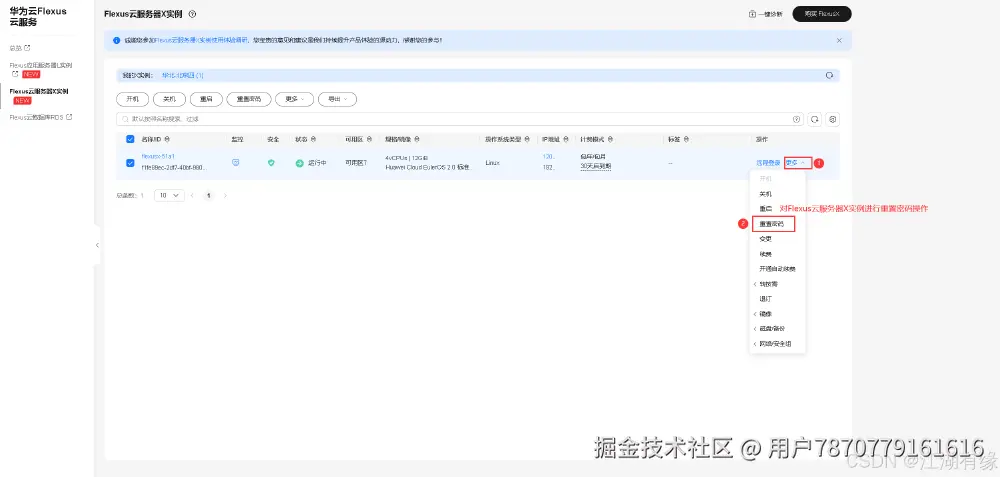This screenshot has width=1000, height=477.
Task: Click the sort icon next to 计费模式 header
Action: pyautogui.click(x=610, y=139)
